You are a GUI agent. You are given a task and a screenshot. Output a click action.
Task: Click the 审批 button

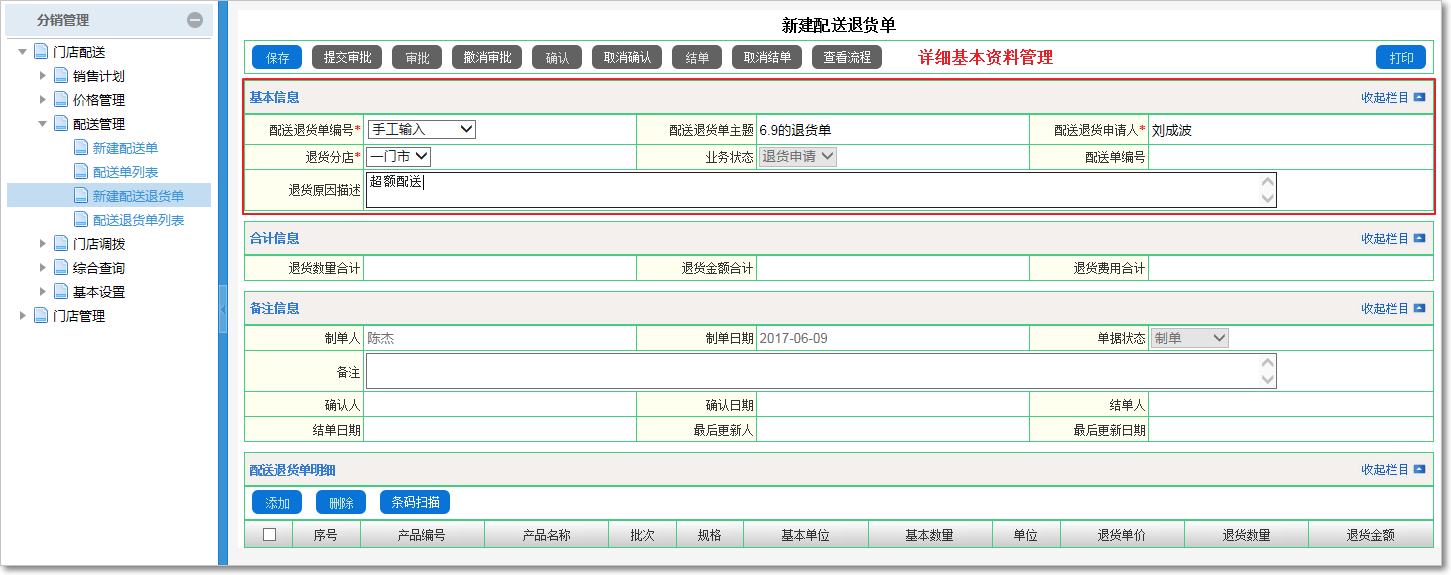417,58
